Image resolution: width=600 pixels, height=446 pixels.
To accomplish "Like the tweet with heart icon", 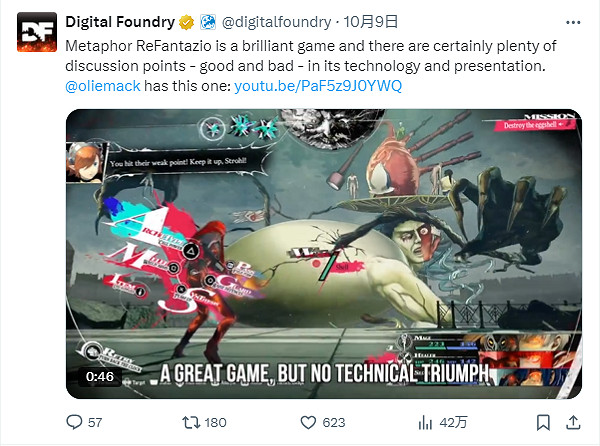I will [308, 422].
